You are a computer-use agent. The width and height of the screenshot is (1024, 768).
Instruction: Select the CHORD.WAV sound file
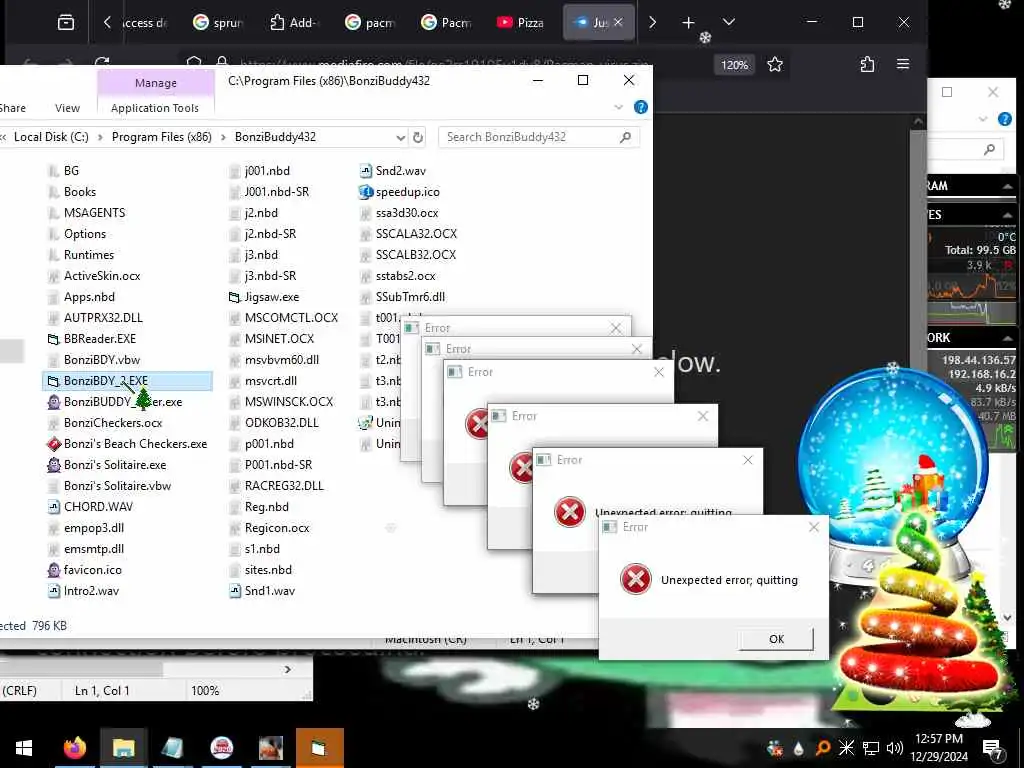(x=90, y=507)
